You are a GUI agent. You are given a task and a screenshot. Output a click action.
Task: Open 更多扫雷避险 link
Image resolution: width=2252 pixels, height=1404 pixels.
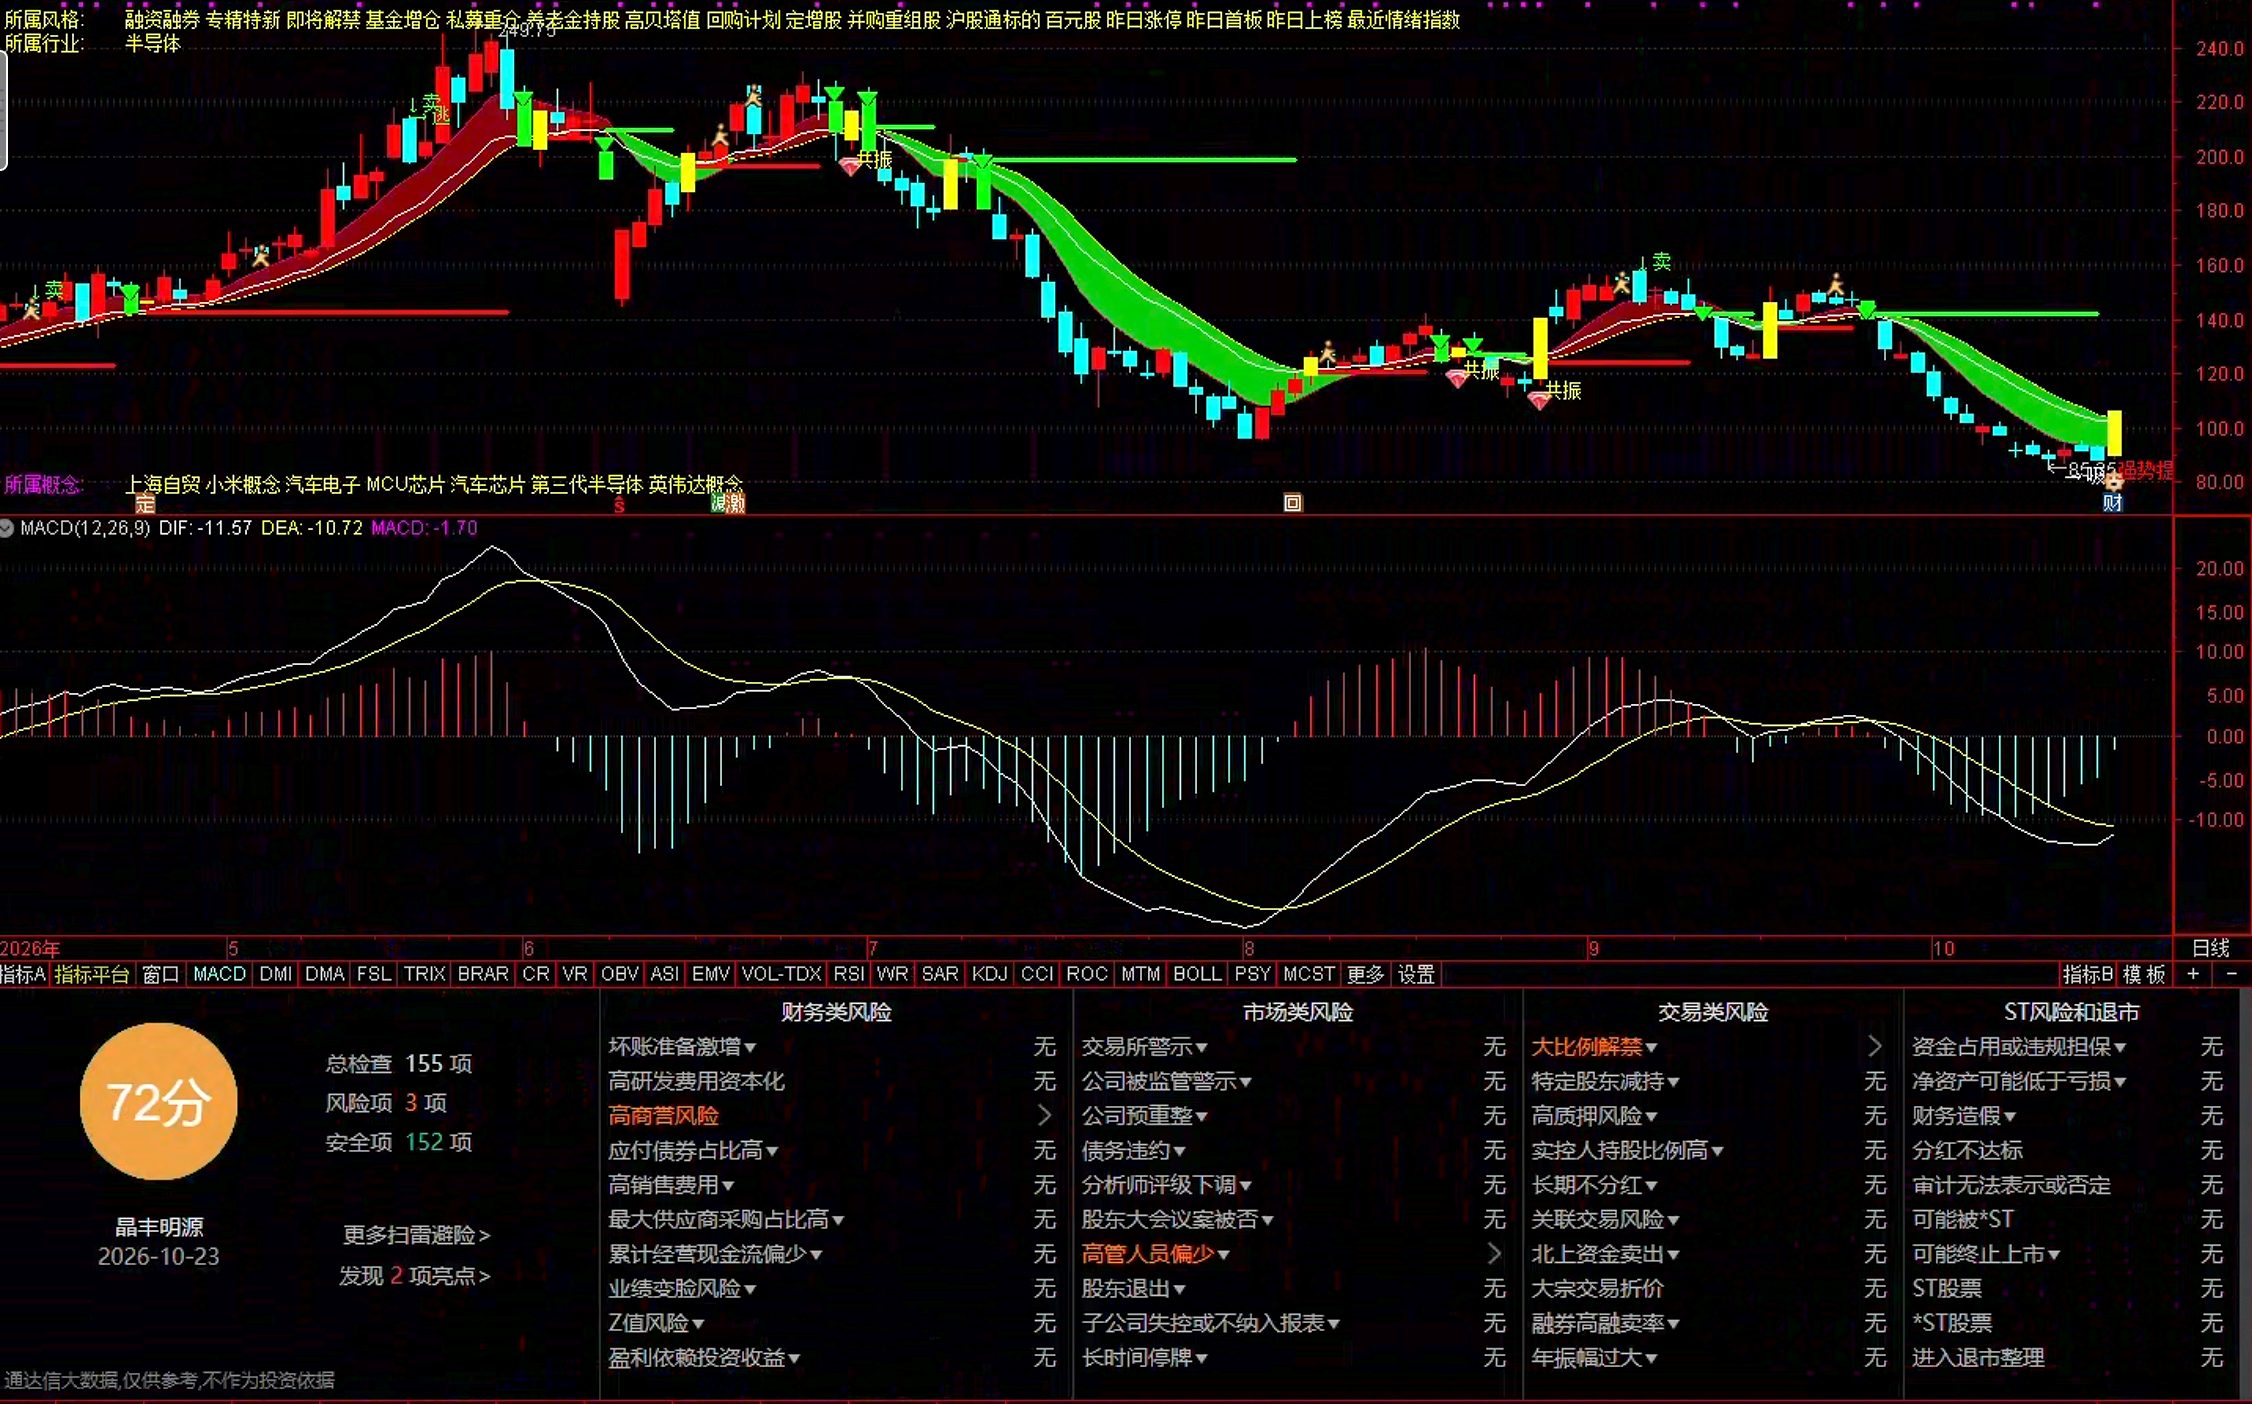(x=416, y=1235)
